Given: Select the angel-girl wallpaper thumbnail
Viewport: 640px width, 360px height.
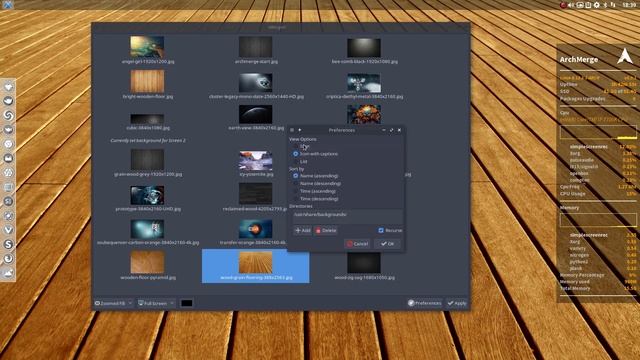Looking at the screenshot, I should tap(147, 47).
